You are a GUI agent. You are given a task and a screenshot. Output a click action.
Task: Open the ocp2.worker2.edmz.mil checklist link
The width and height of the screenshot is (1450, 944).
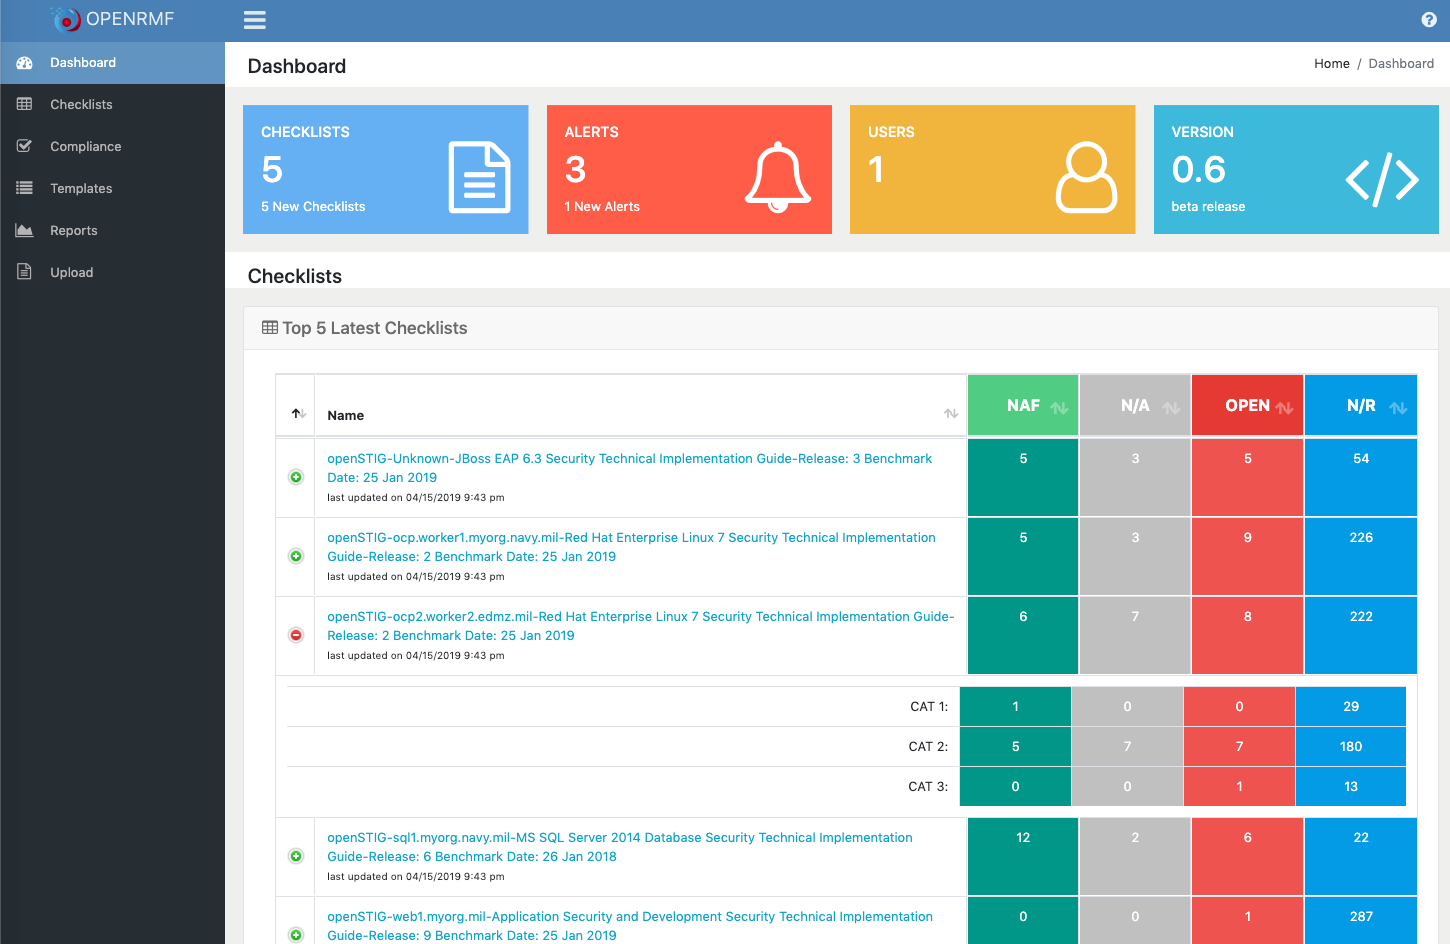coord(641,626)
